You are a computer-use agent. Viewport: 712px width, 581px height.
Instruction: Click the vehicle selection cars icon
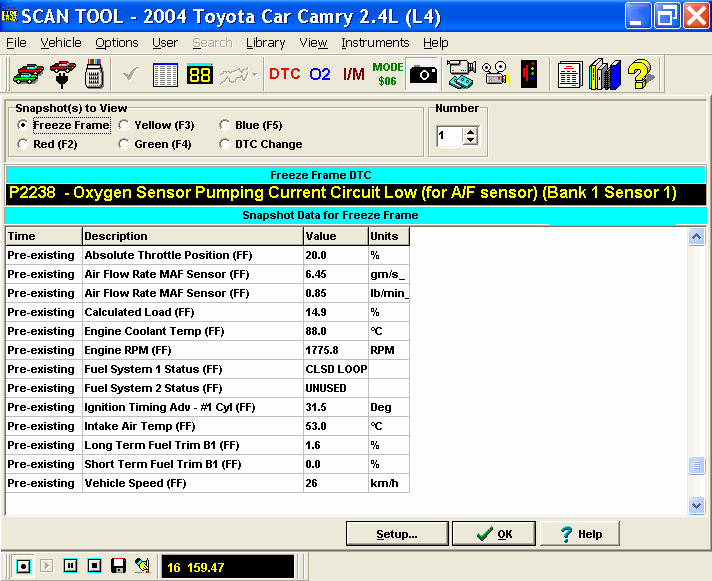27,74
